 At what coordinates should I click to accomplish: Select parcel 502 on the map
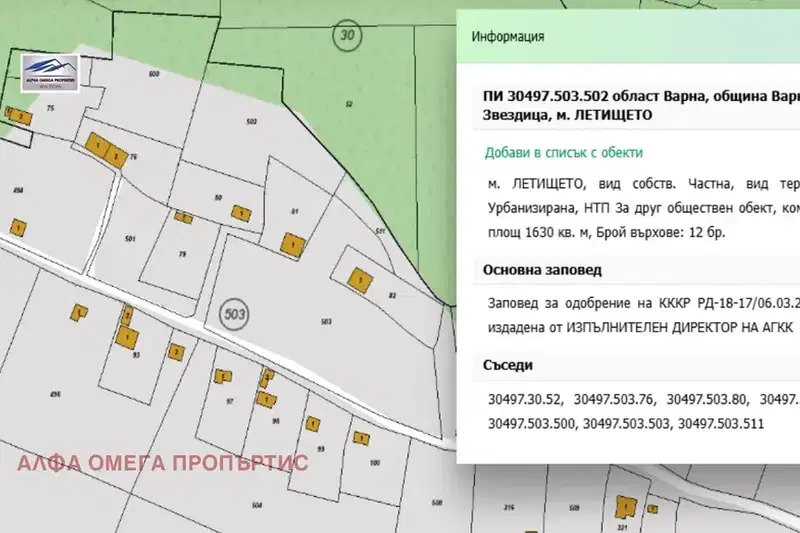tap(252, 121)
